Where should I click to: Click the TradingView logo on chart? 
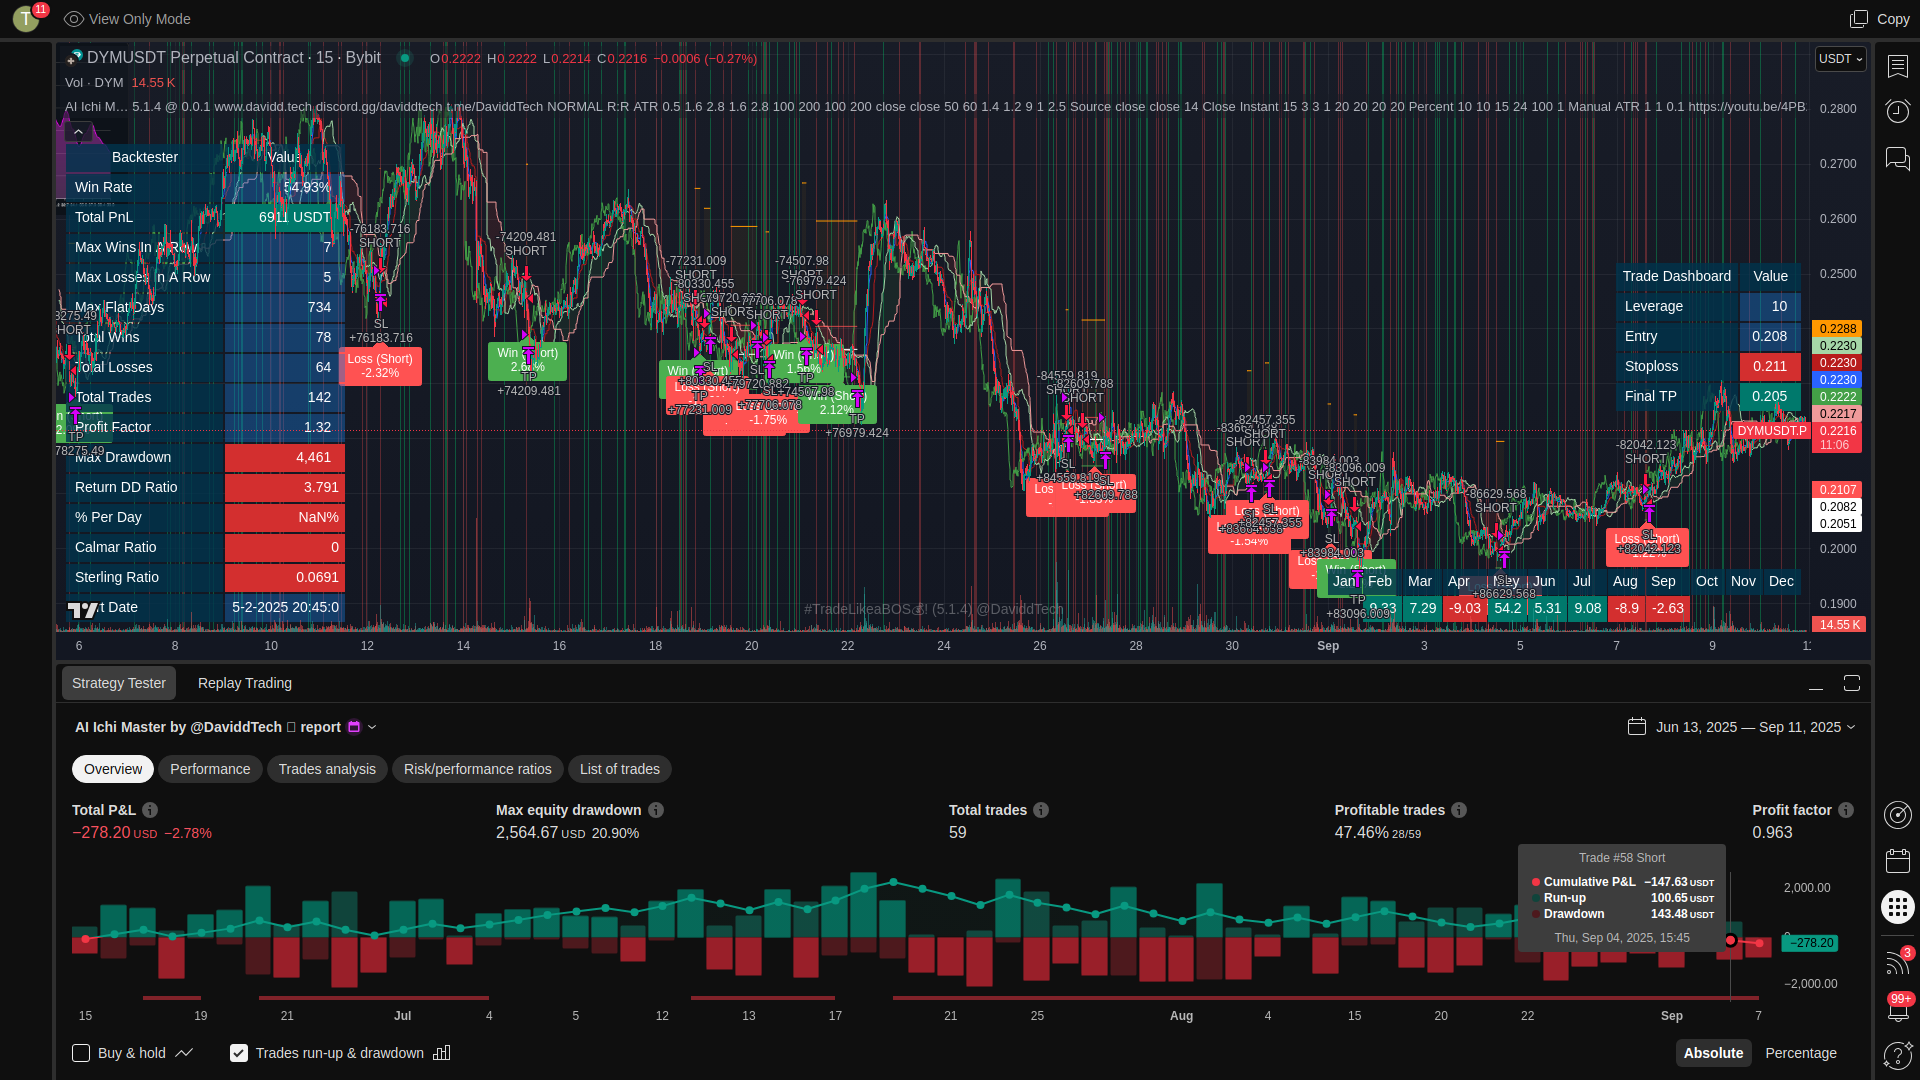point(83,609)
